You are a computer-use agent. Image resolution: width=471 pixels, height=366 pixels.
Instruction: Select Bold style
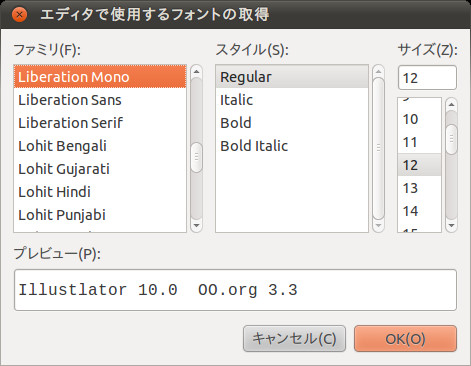click(292, 123)
